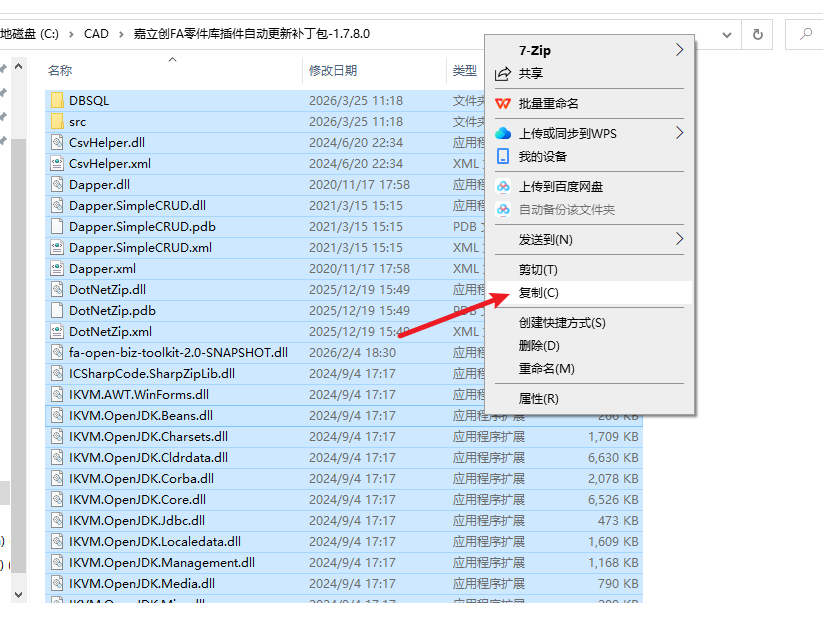Screen dimensions: 823x619
Task: Open the address bar history dropdown
Action: 727,34
